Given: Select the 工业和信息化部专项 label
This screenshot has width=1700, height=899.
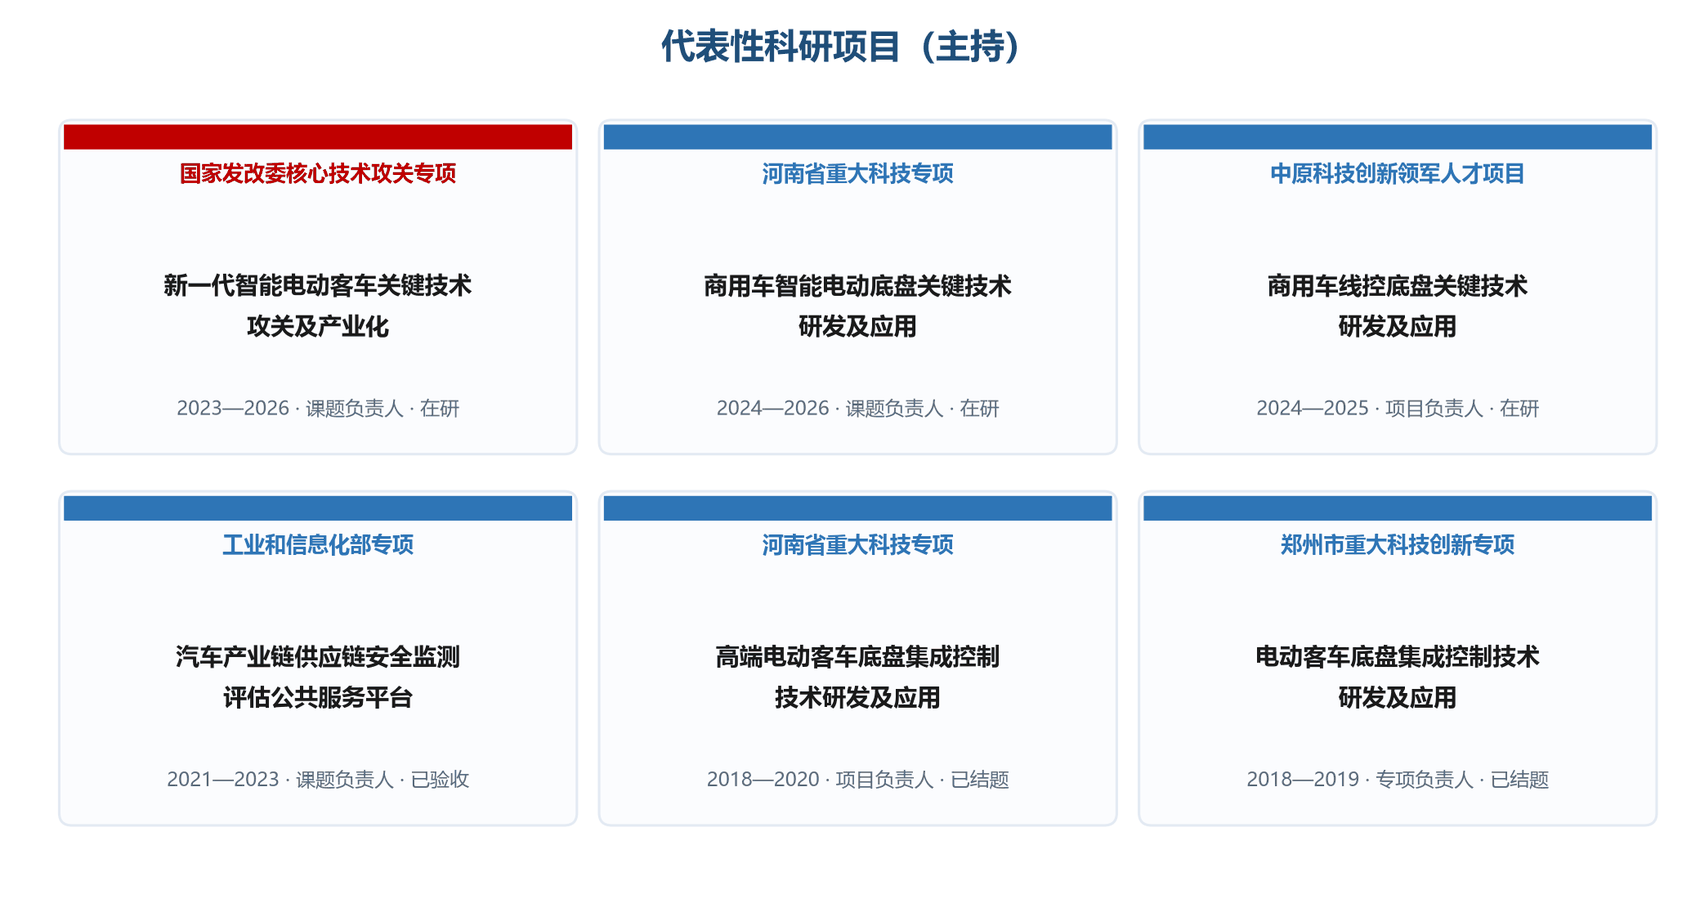Looking at the screenshot, I should (x=318, y=545).
